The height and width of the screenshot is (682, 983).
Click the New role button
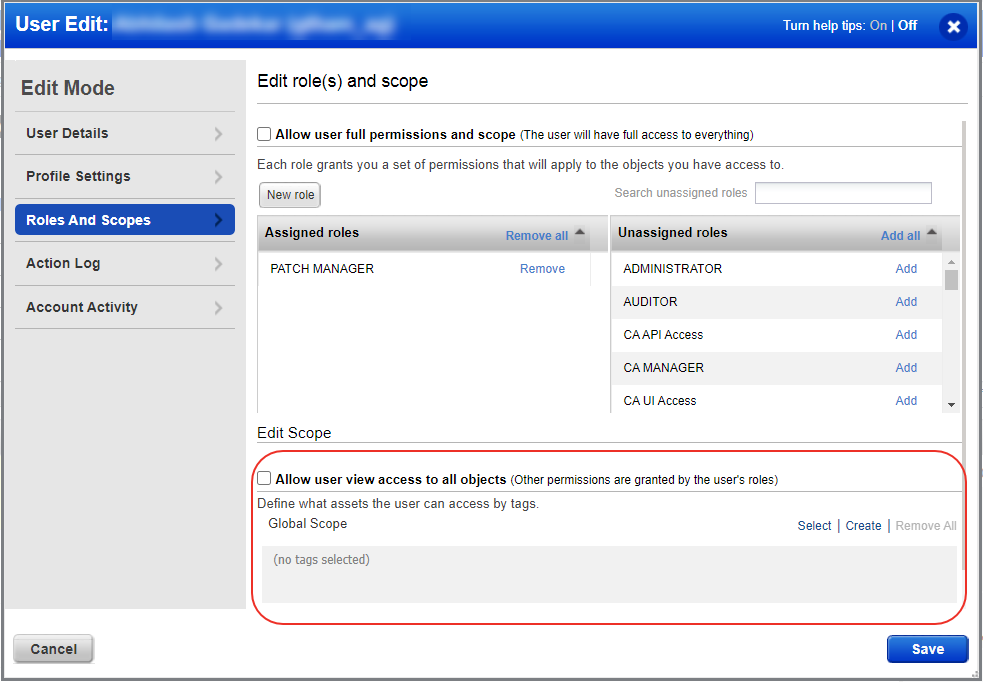click(290, 195)
